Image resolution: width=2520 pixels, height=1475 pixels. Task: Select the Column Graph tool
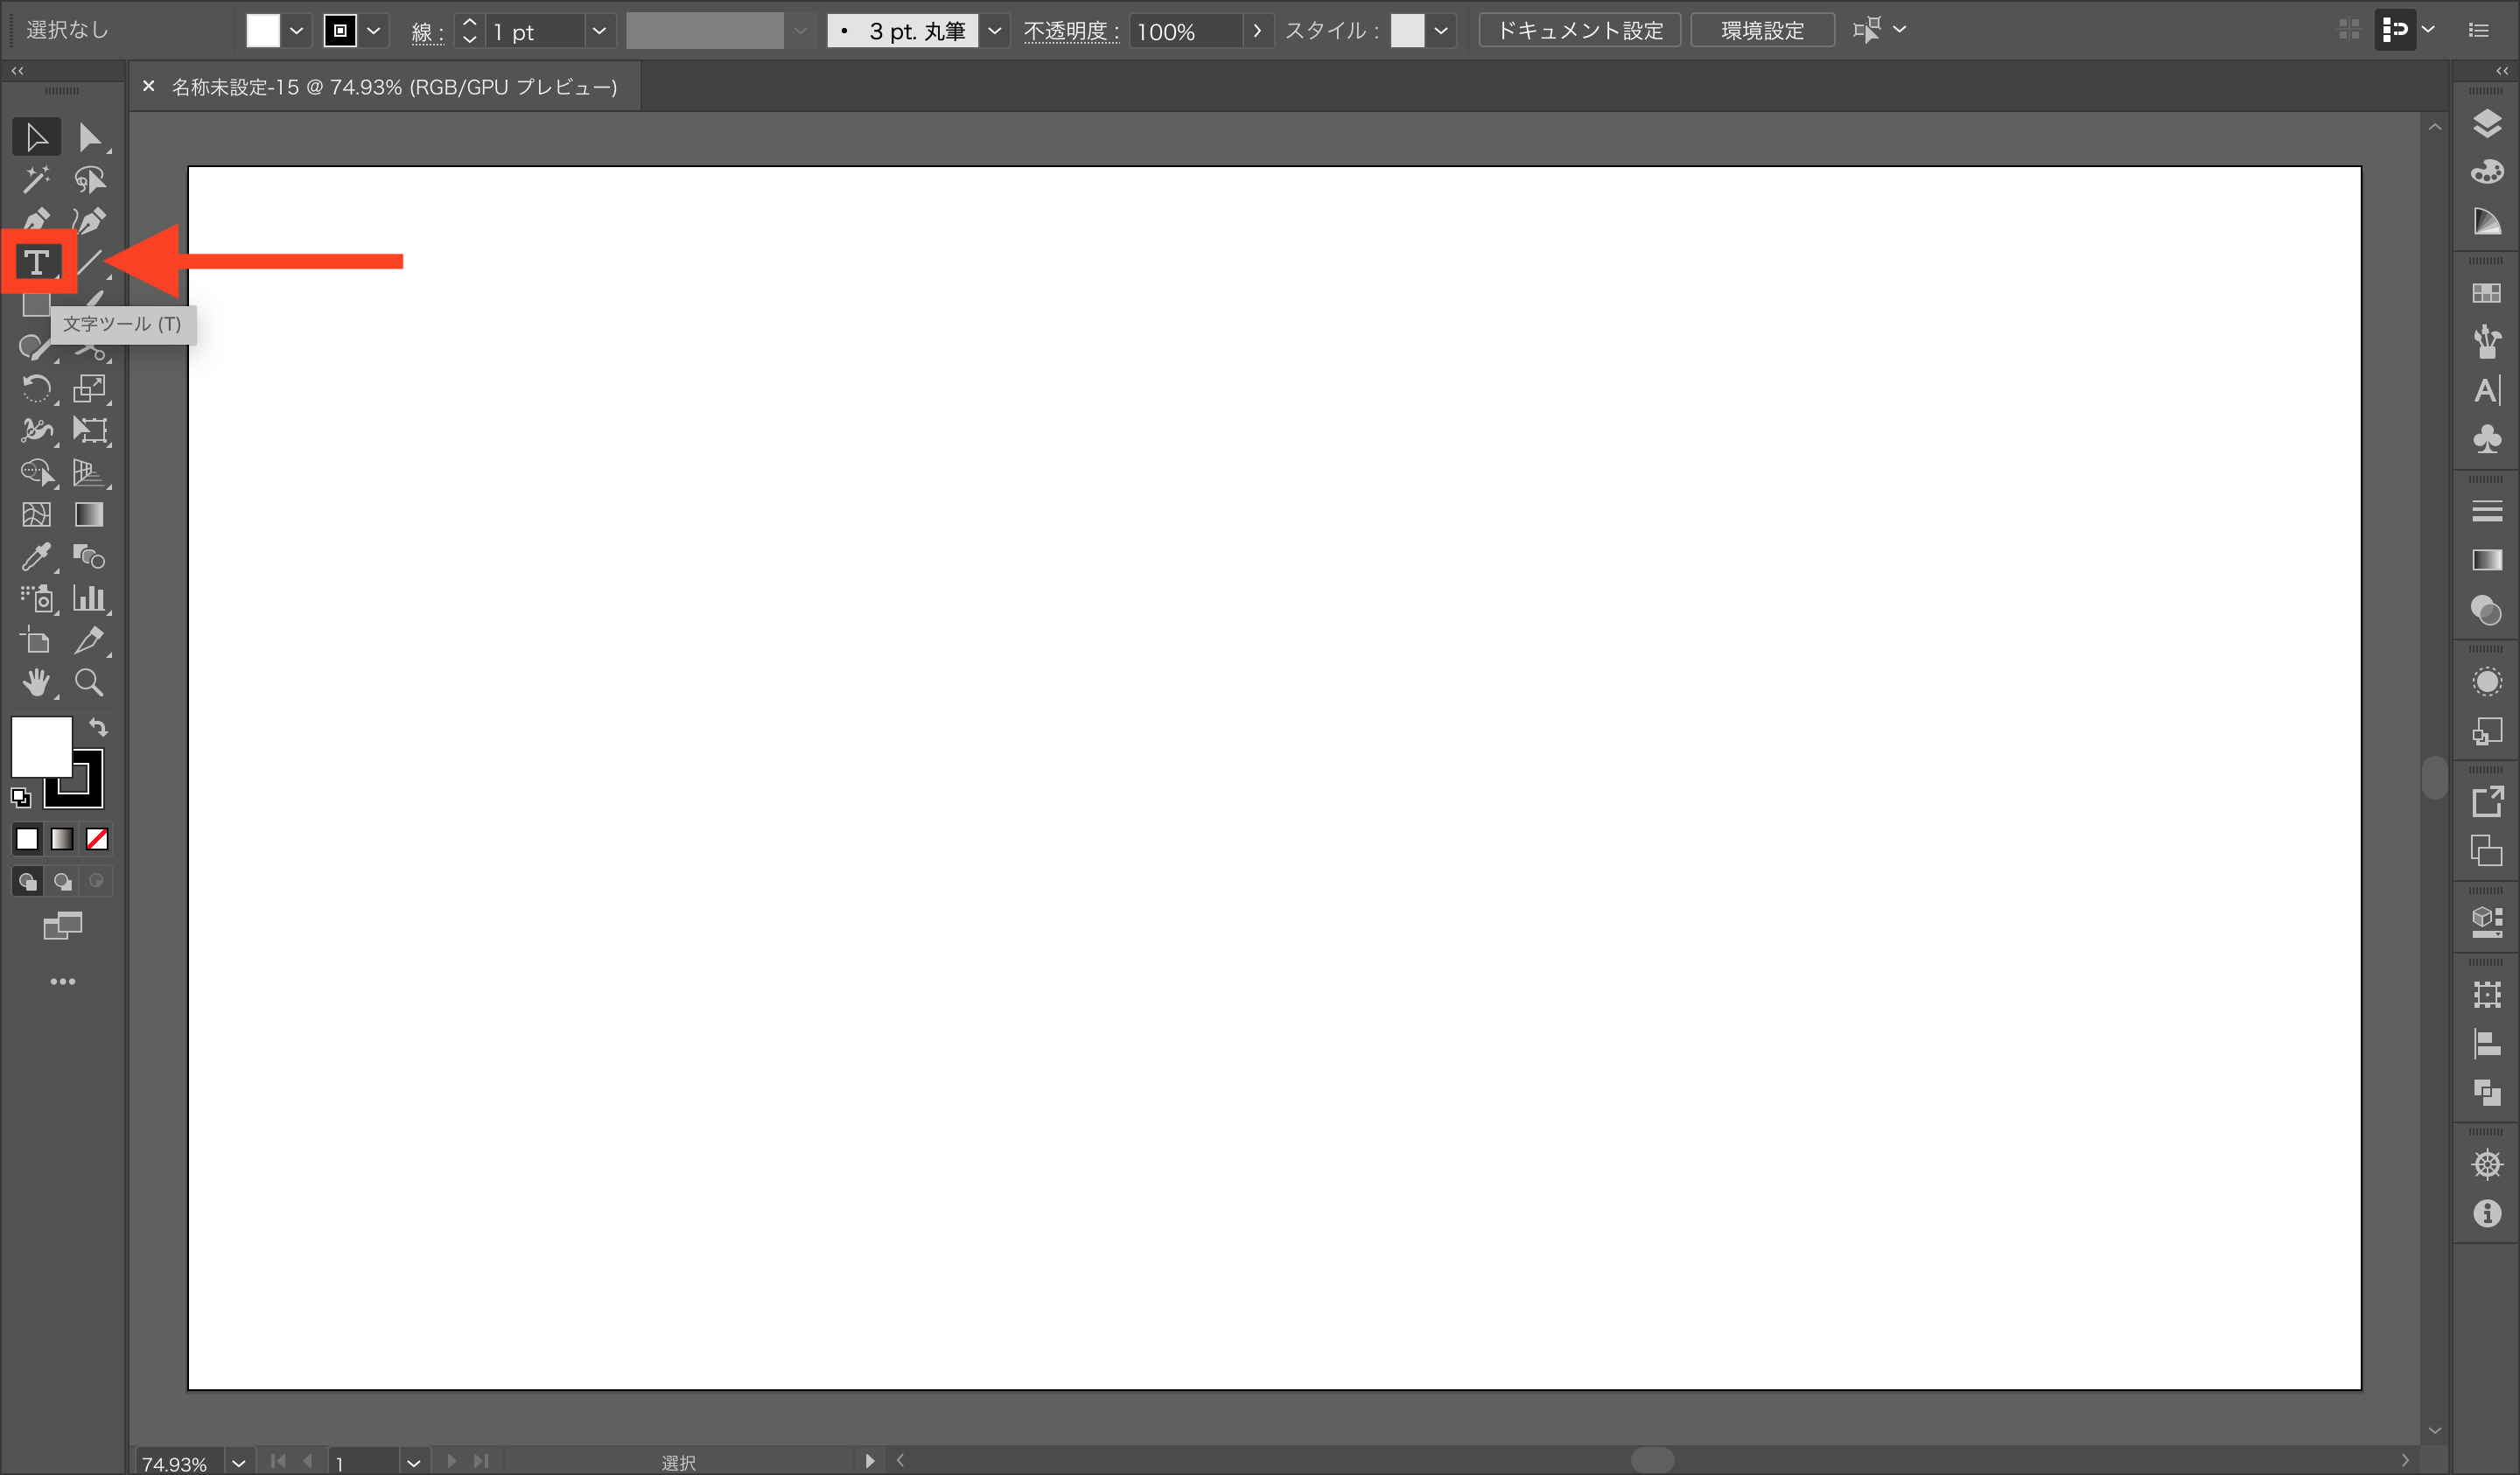[89, 598]
